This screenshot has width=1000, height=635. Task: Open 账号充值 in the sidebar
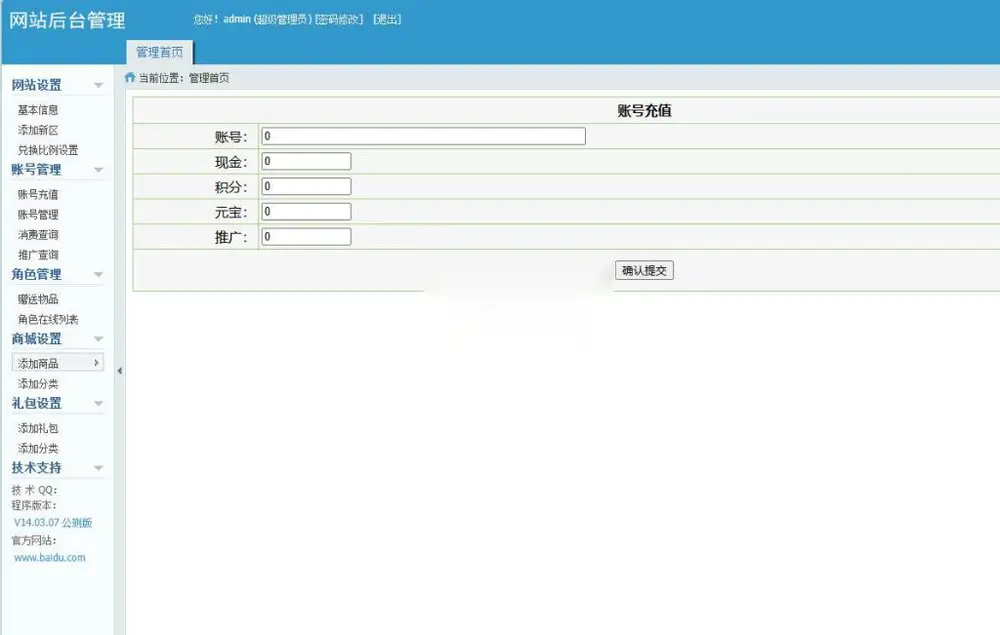tap(38, 194)
